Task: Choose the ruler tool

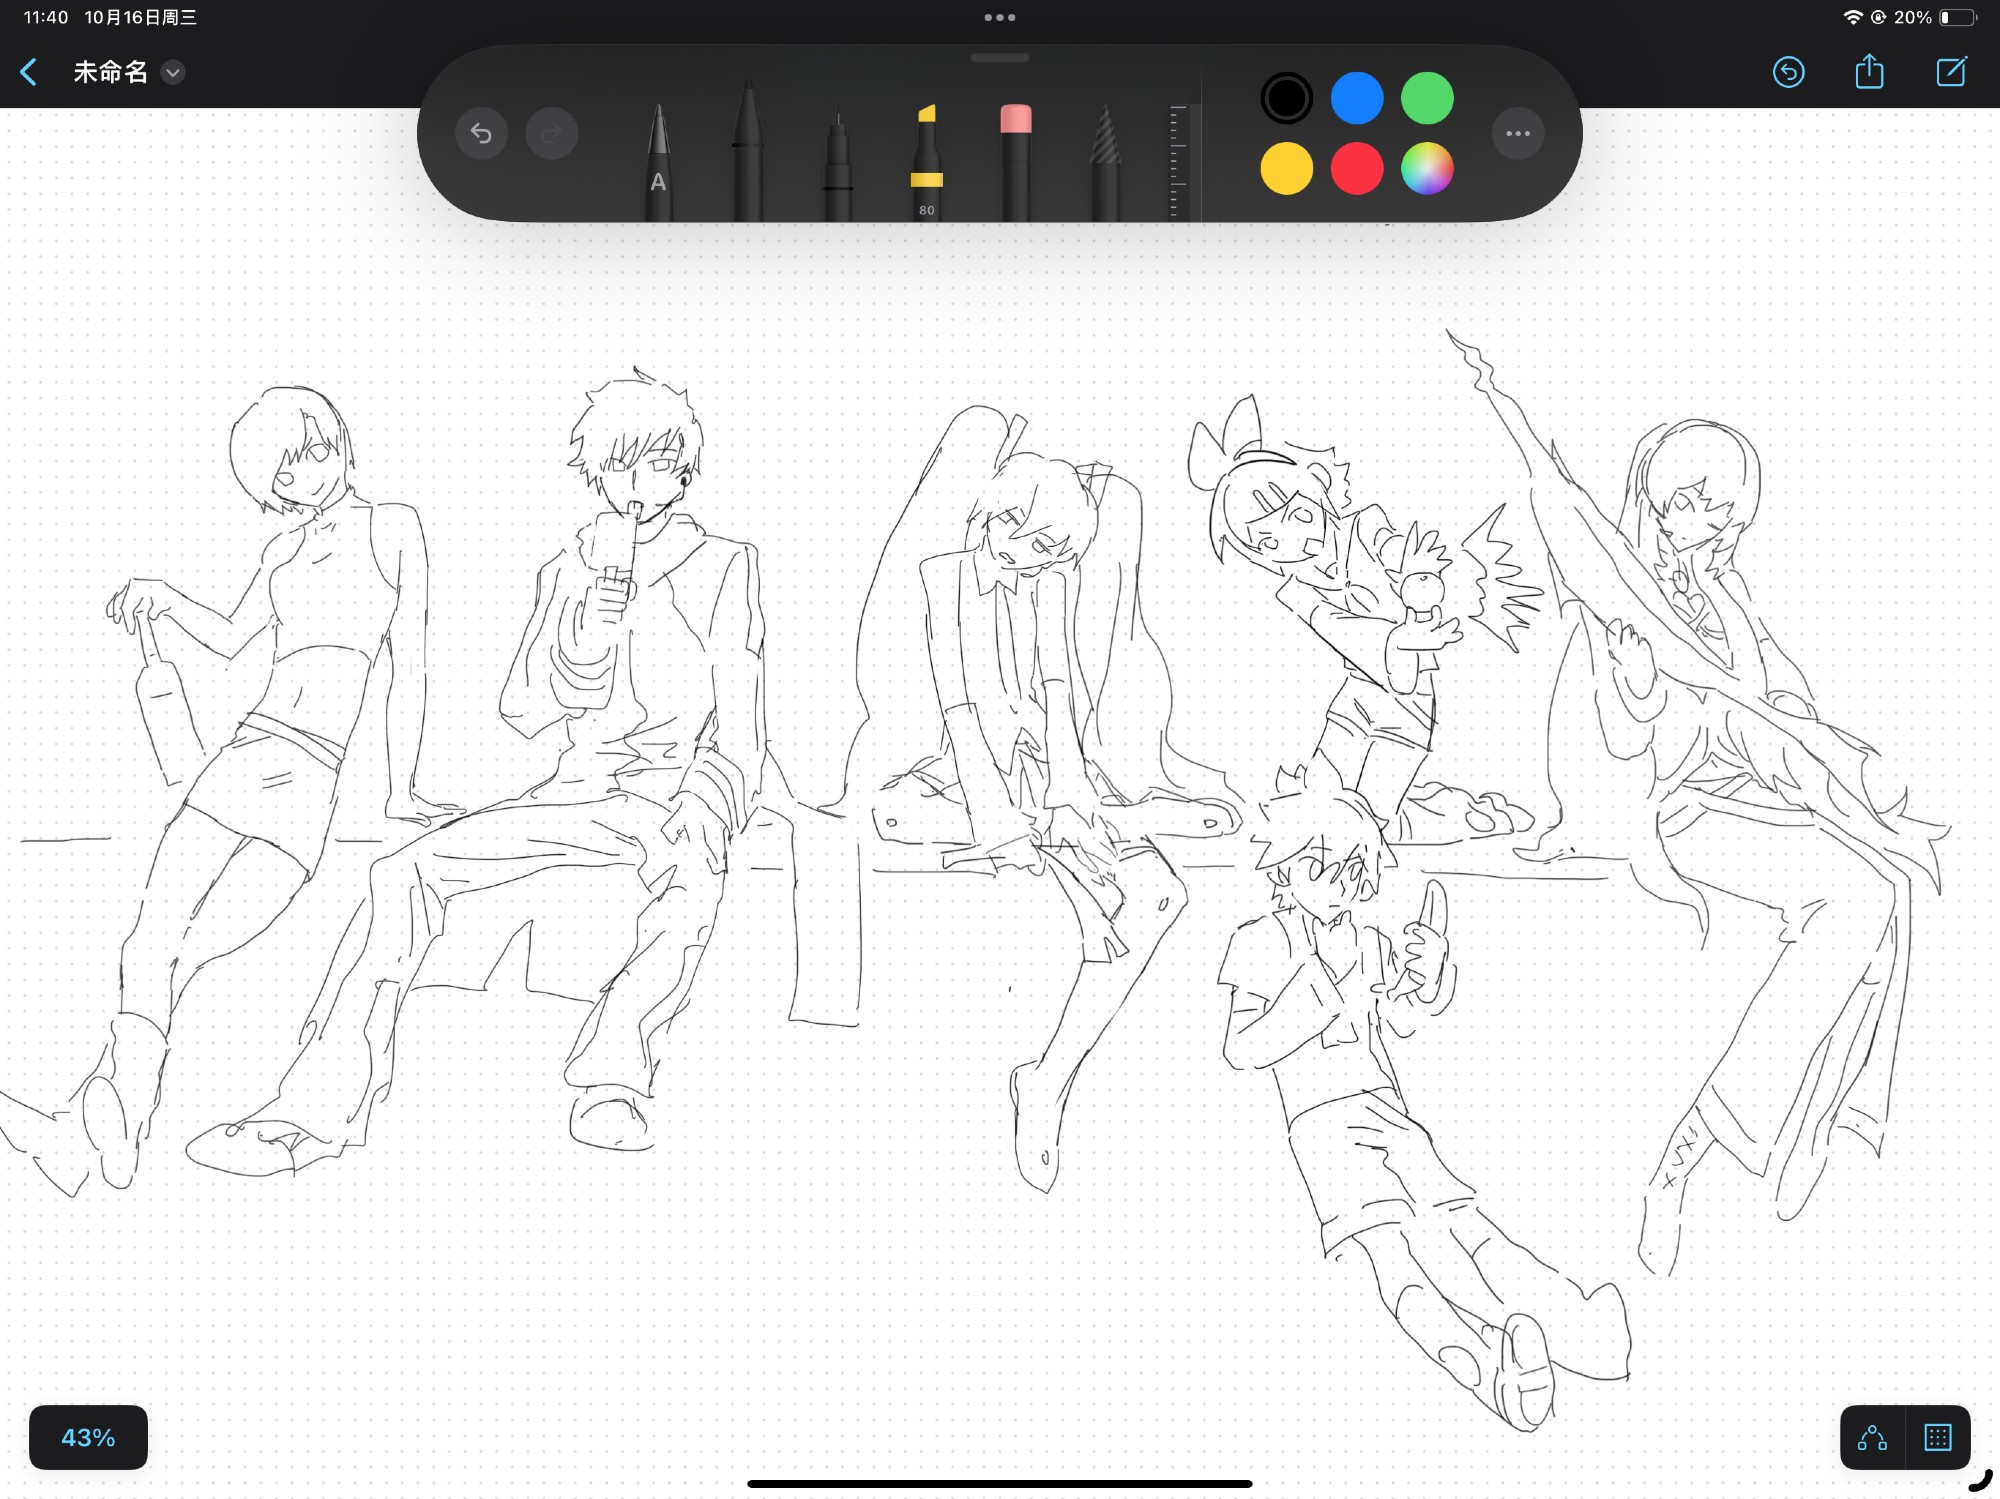Action: [1178, 163]
